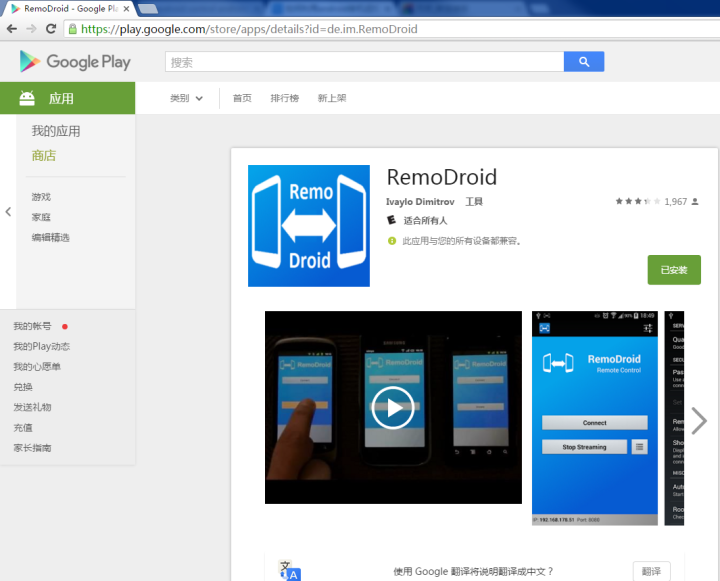Click the browser back arrow
720x581 pixels.
click(12, 29)
